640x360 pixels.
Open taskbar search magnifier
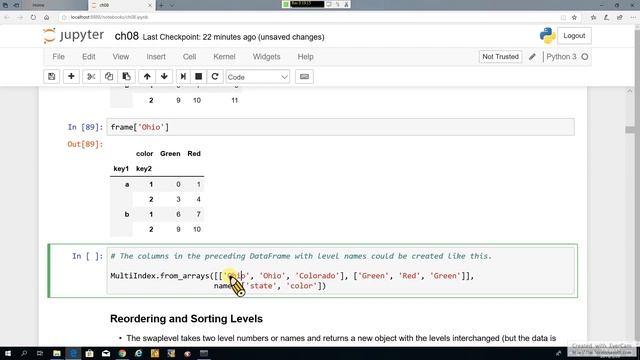[24, 353]
